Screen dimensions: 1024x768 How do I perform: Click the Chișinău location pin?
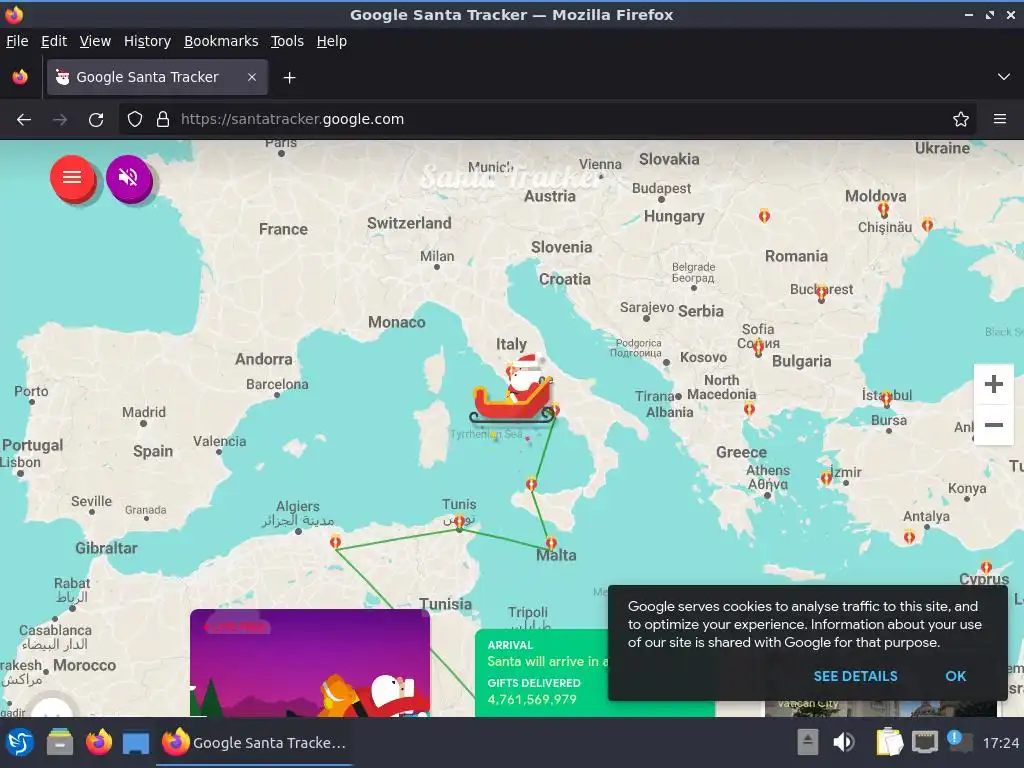pos(883,210)
